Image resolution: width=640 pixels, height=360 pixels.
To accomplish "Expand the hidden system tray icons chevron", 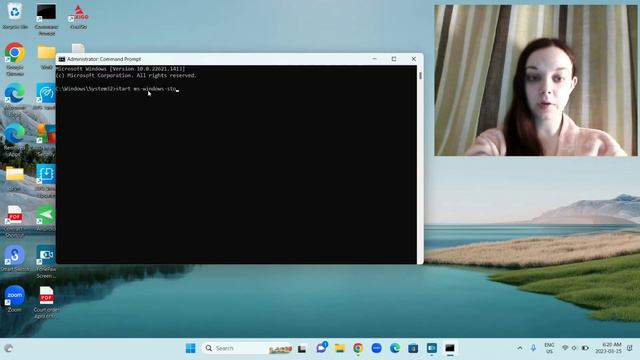I will (x=520, y=348).
